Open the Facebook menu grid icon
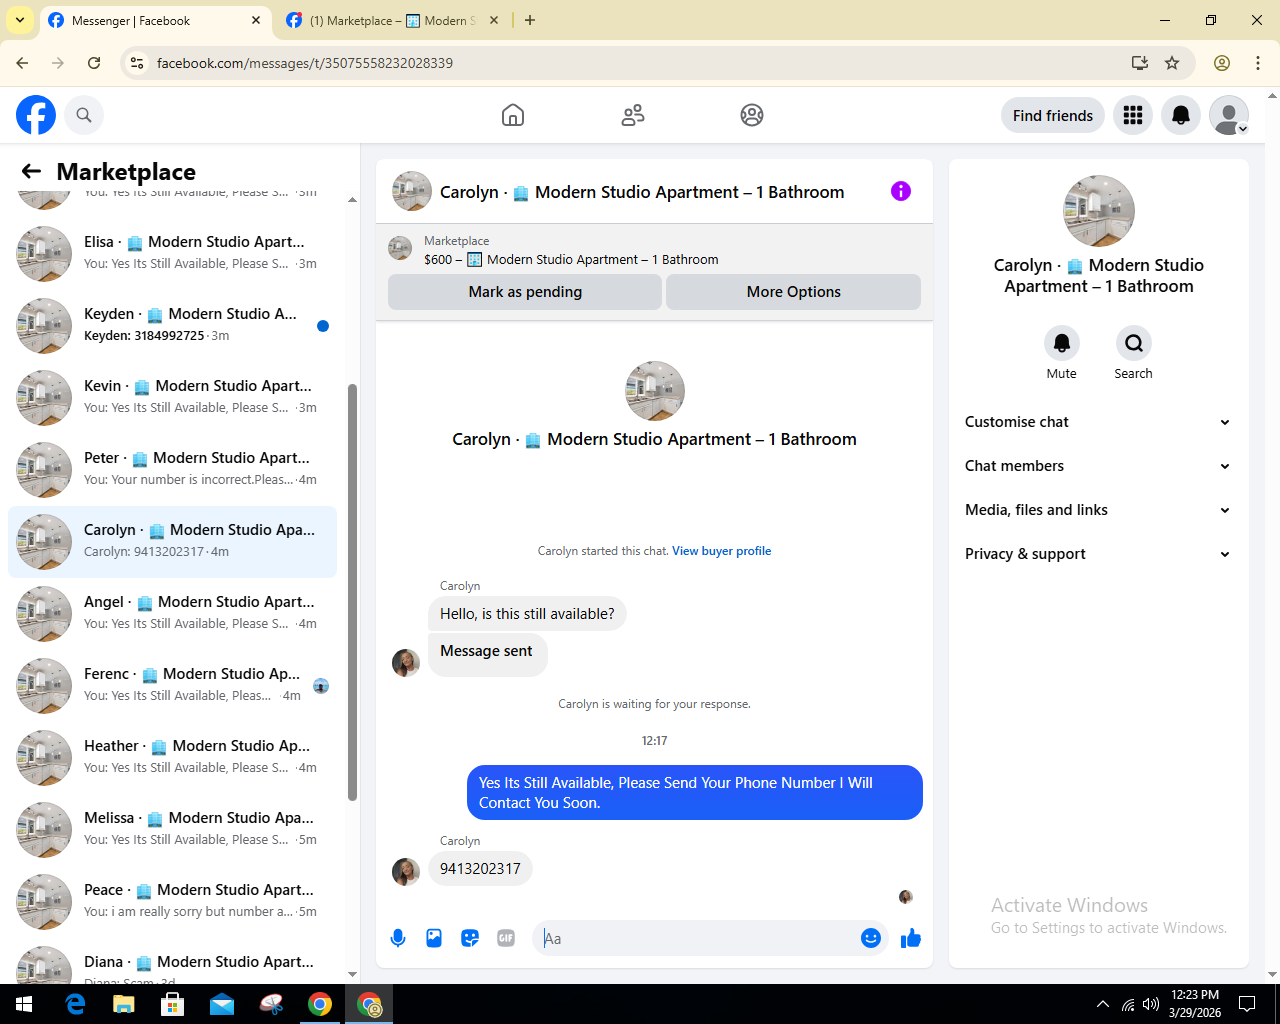 (1133, 115)
